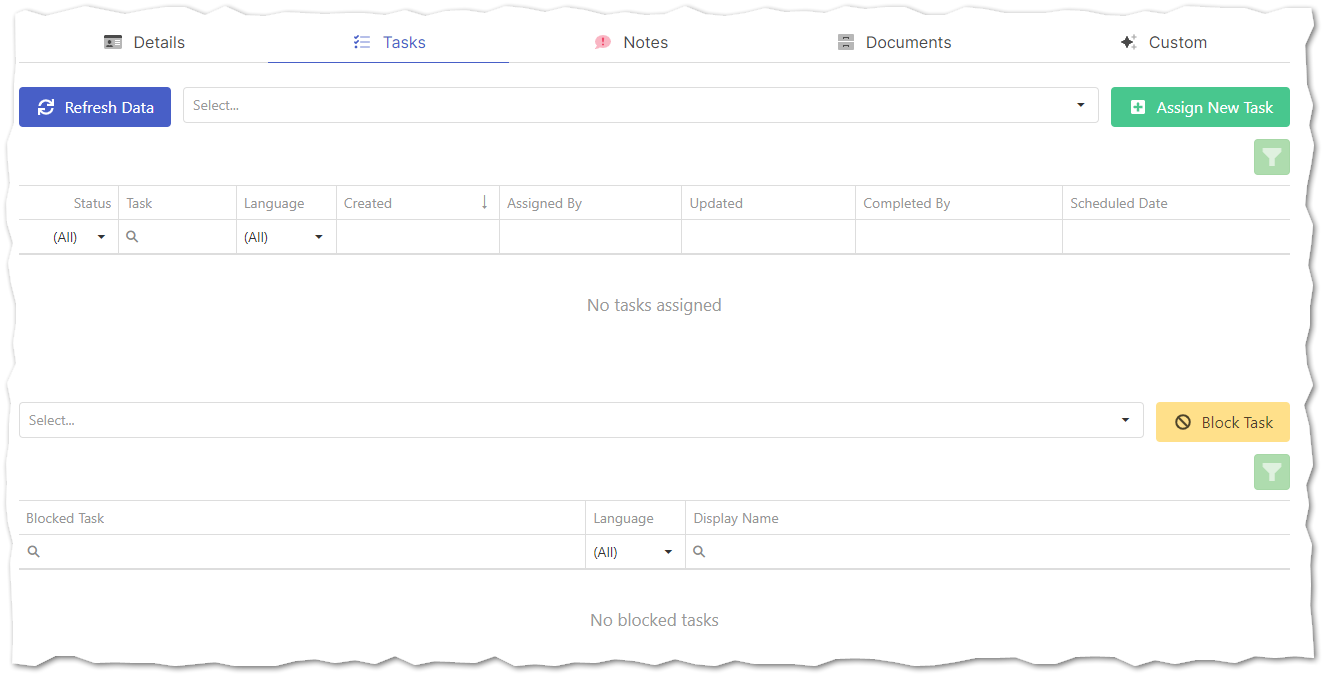Click the Notes speech bubble icon

pos(602,42)
